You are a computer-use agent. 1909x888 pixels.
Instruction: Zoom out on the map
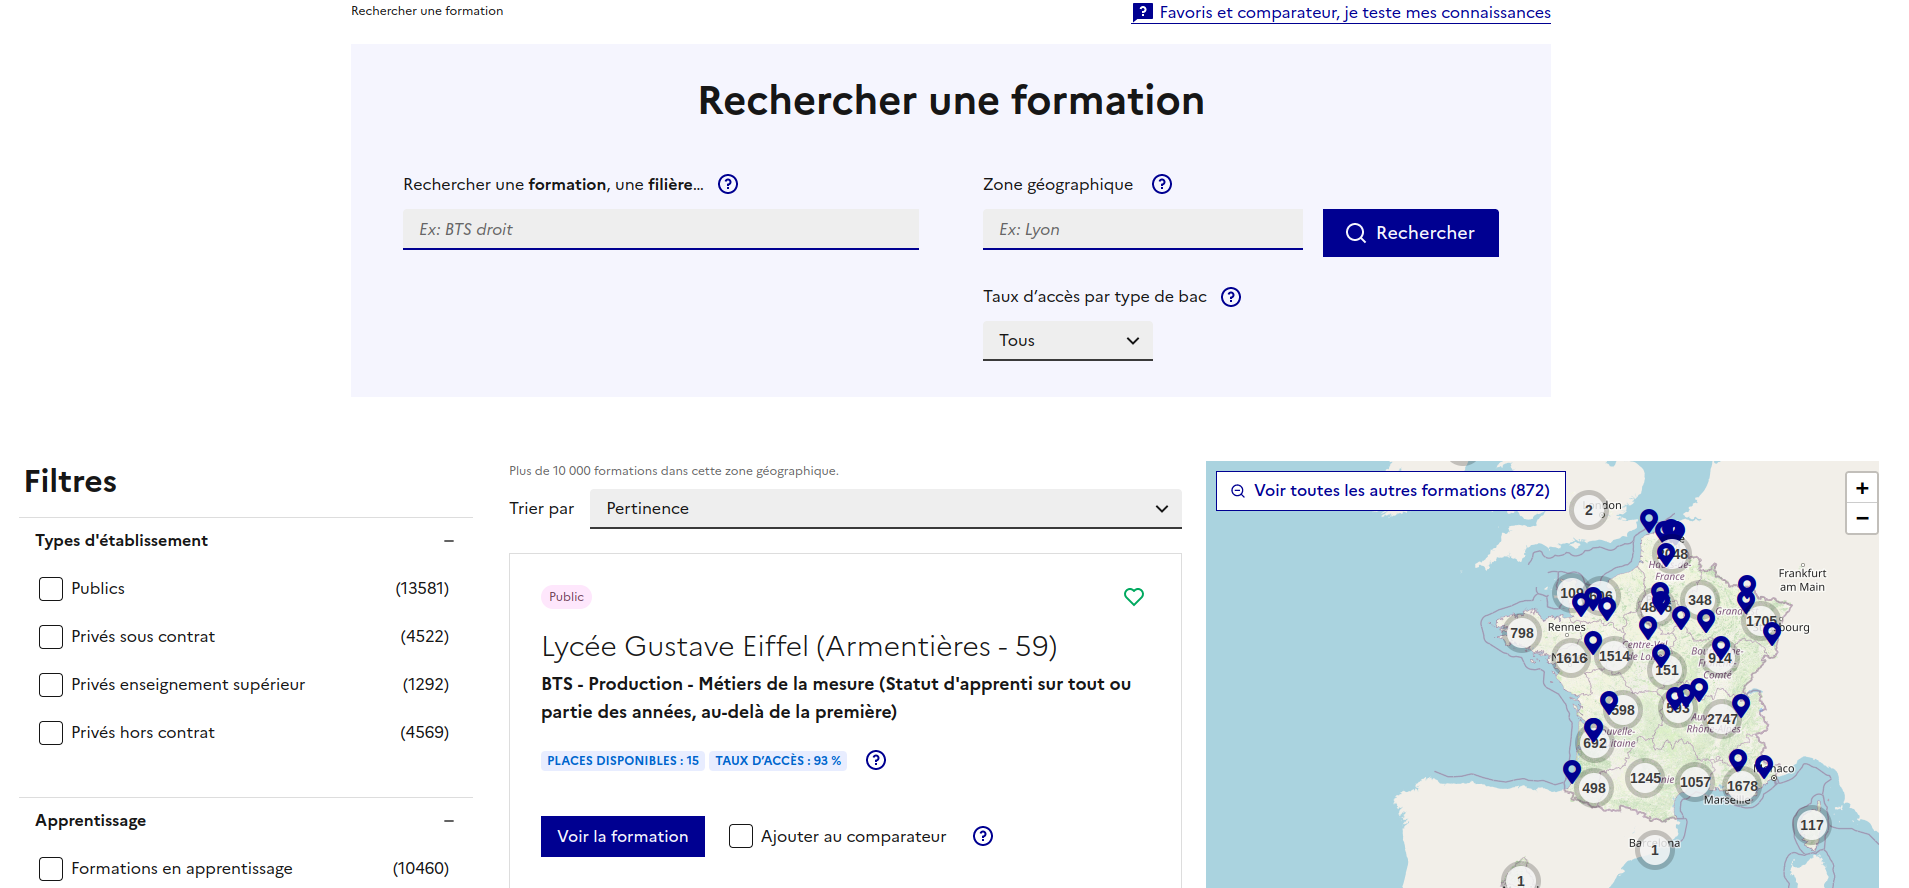[1861, 518]
